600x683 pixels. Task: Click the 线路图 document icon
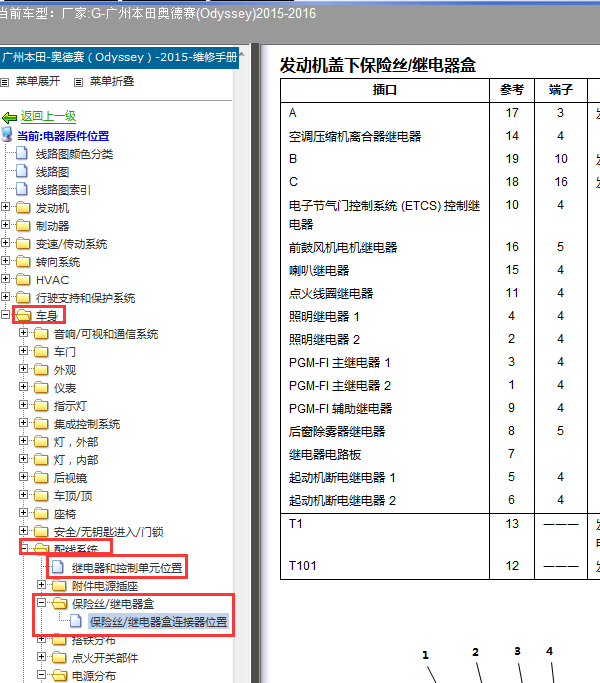click(x=22, y=171)
